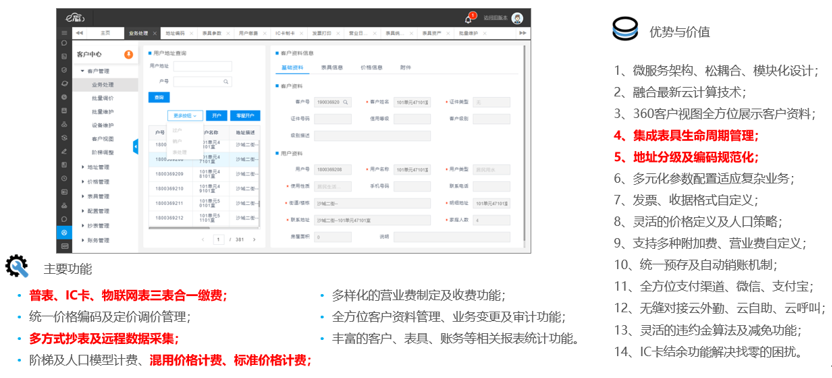Viewport: 832px width, 378px height.
Task: Close the IC卡制卡 tab
Action: [x=301, y=33]
